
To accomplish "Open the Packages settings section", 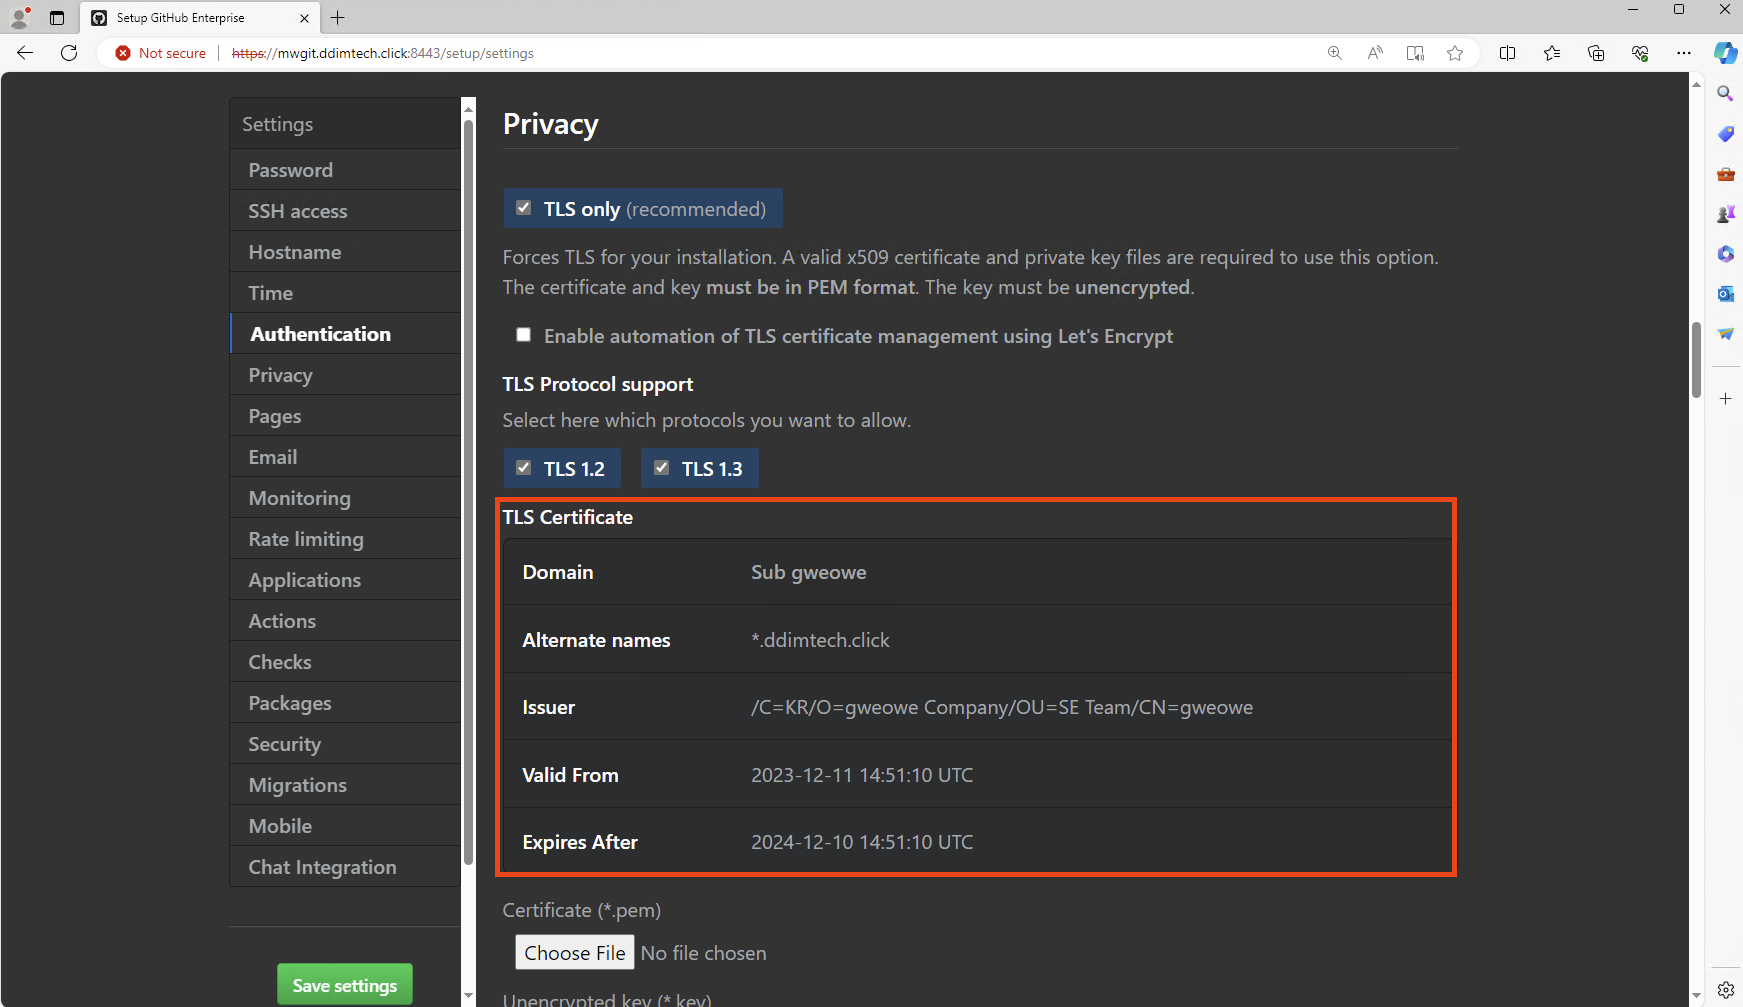I will pyautogui.click(x=345, y=703).
